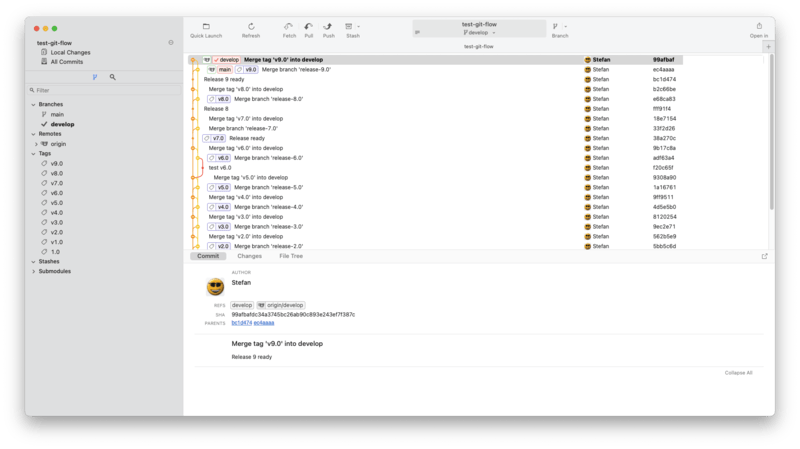Viewport: 800px width, 449px height.
Task: Click the Quick Launch toolbar icon
Action: click(x=205, y=26)
